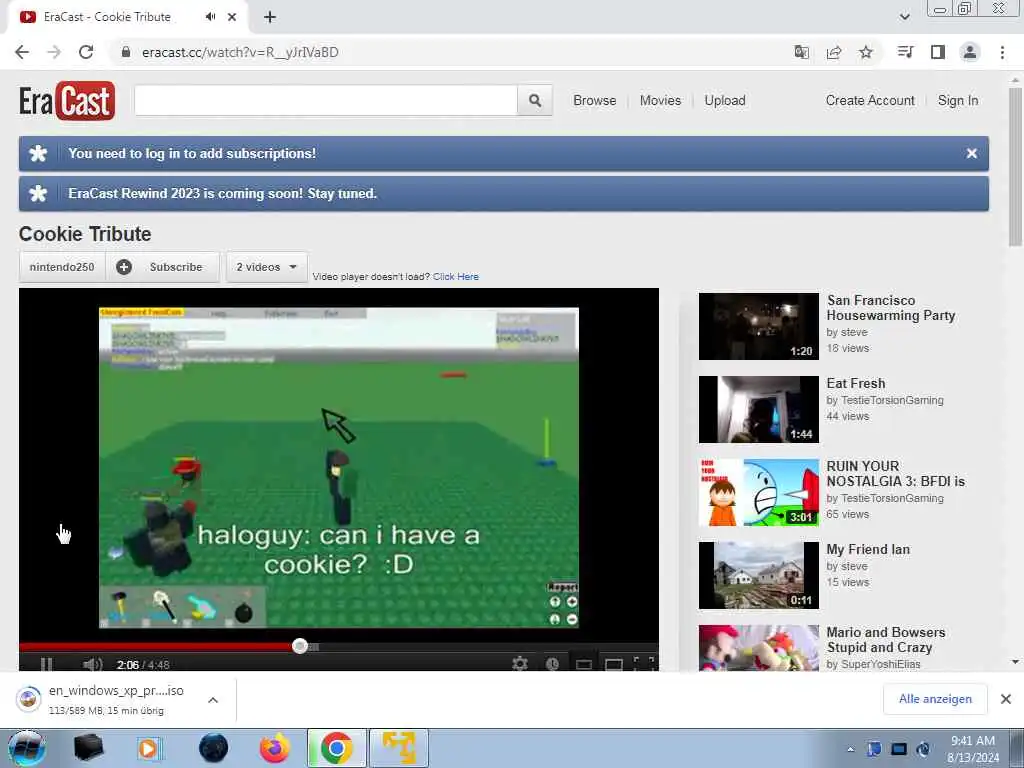Click the address bar URL
The image size is (1024, 768).
240,52
